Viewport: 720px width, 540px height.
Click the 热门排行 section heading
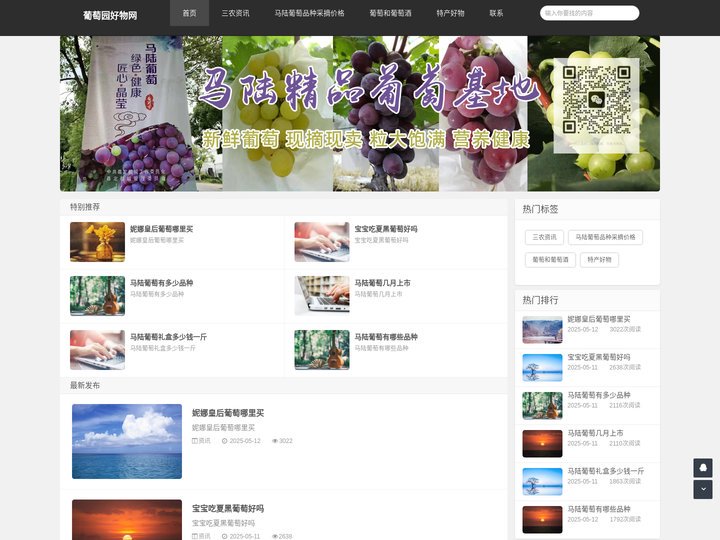tap(540, 300)
